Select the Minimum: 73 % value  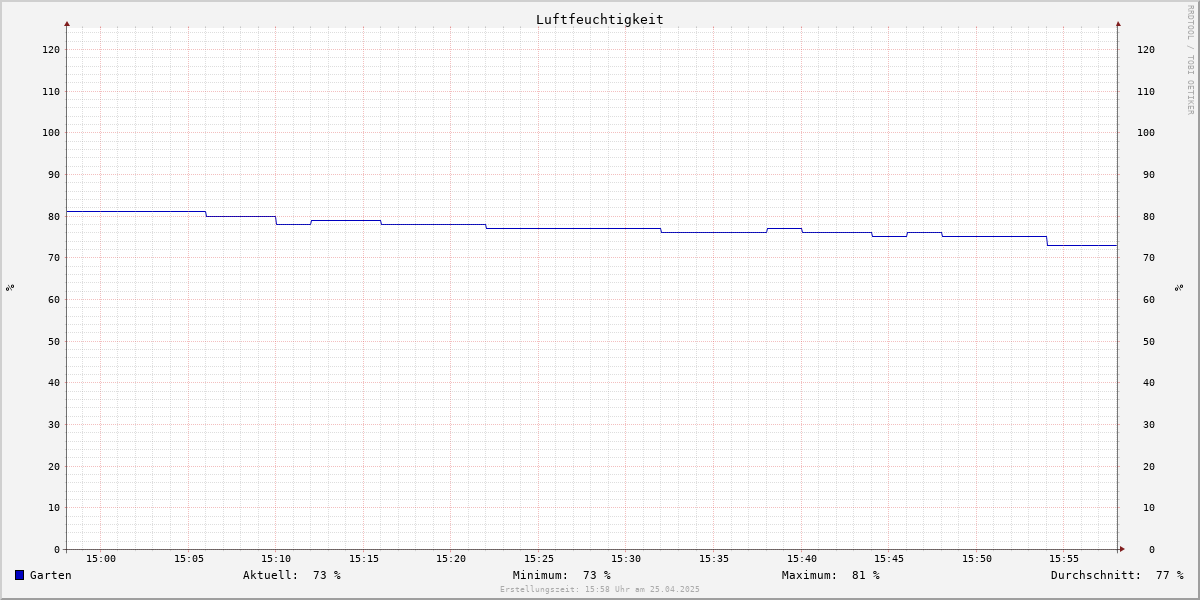(562, 575)
